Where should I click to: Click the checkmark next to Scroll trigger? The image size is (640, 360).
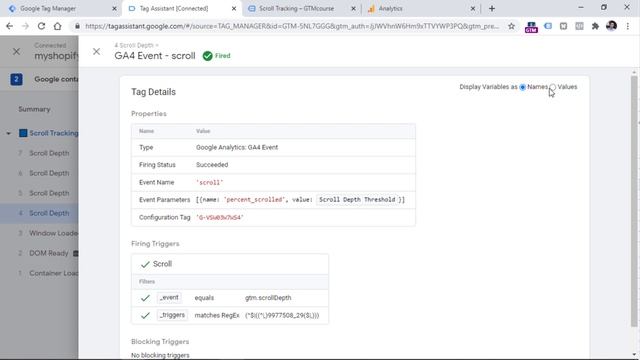pyautogui.click(x=145, y=264)
